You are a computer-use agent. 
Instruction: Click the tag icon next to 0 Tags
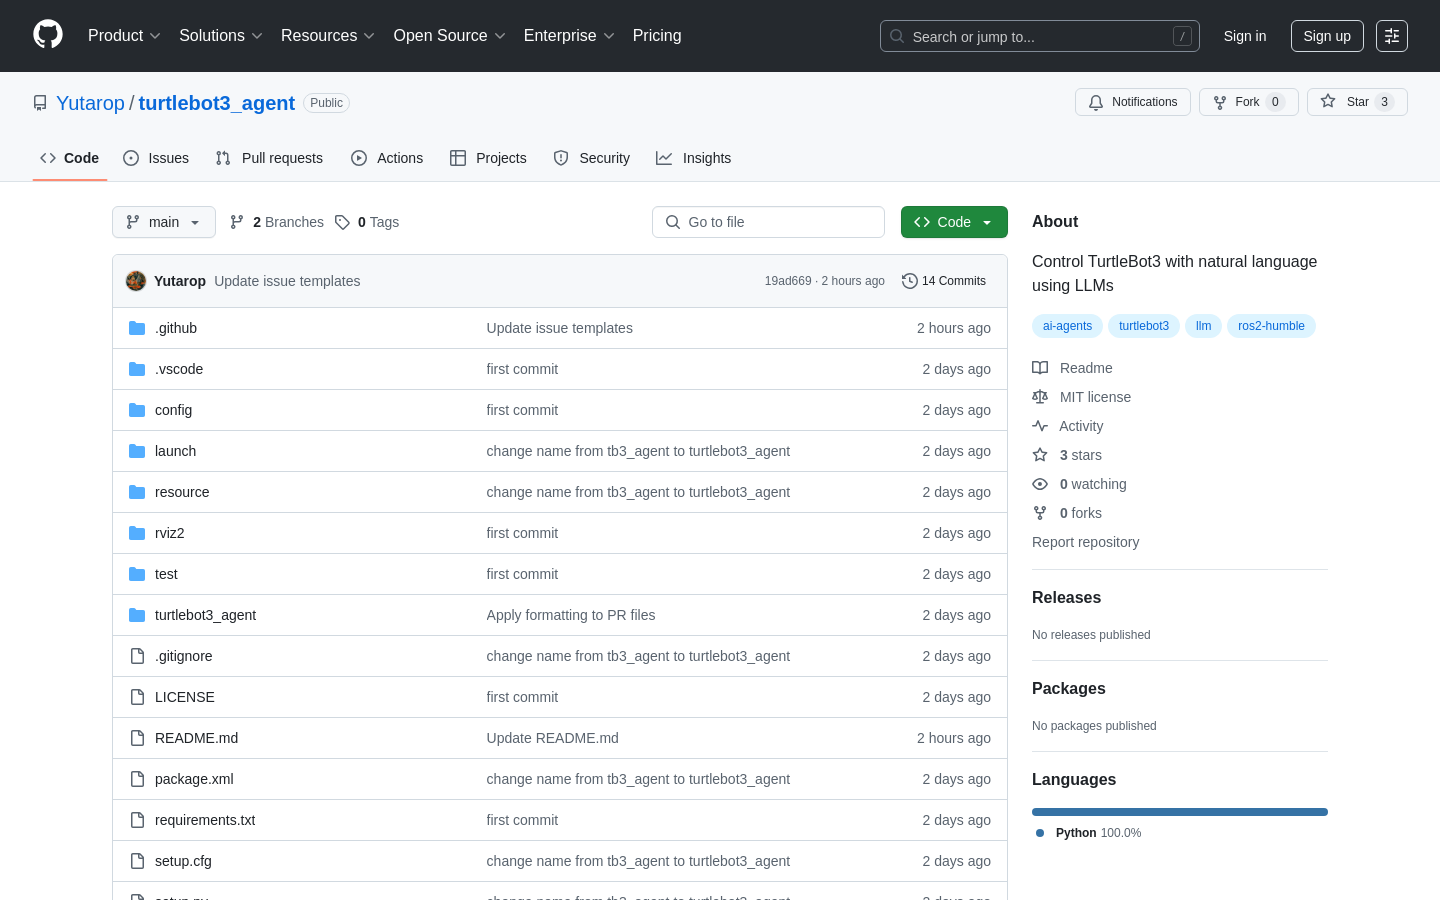(342, 222)
